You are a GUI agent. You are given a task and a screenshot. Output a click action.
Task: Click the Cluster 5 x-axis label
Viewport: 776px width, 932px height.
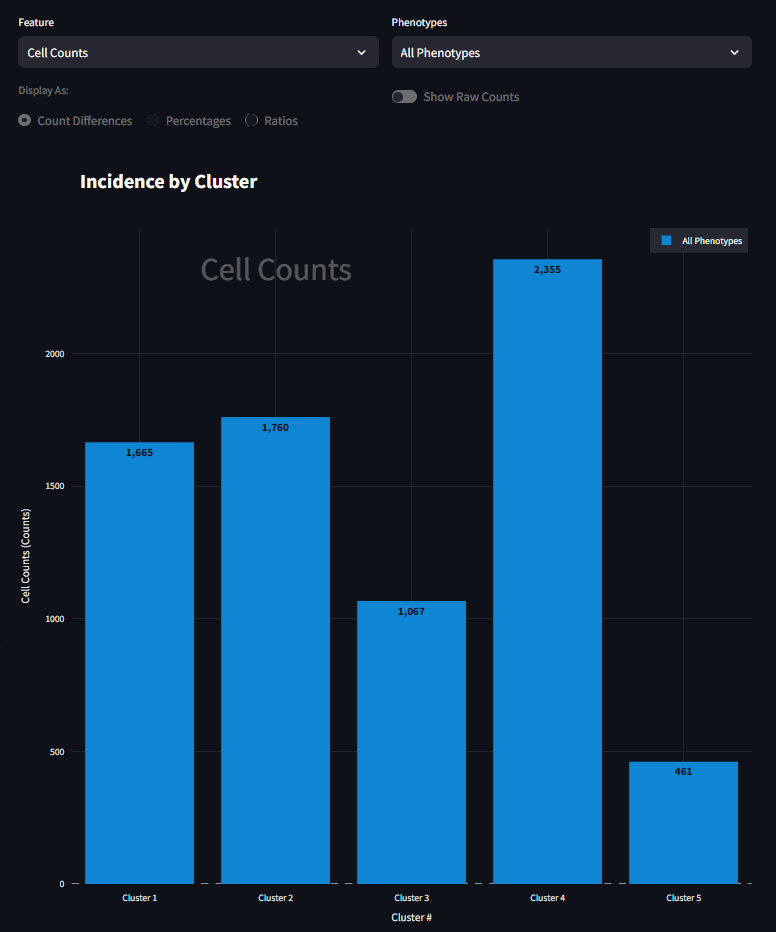pyautogui.click(x=683, y=898)
